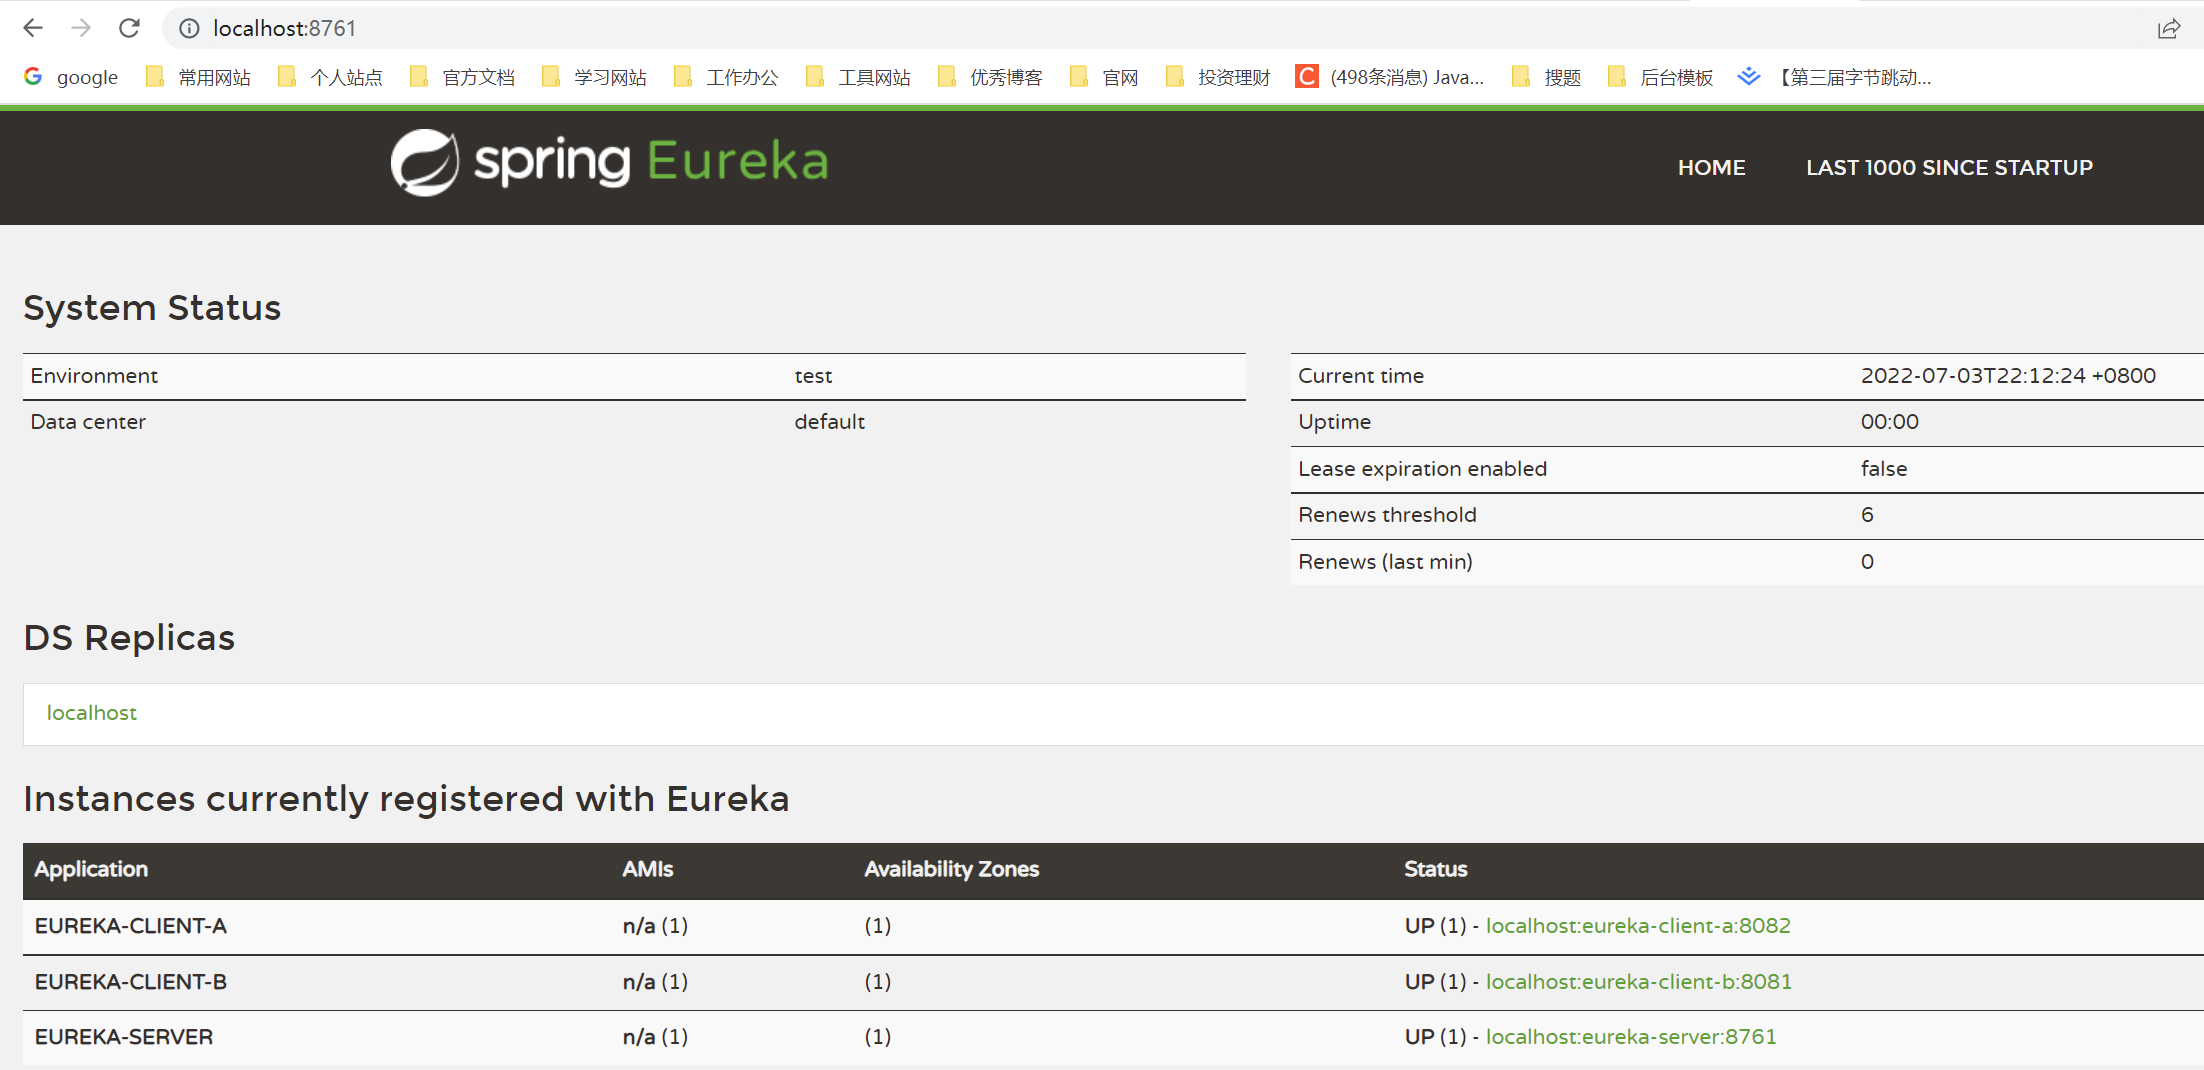Open the 投资理财 bookmark folder
2204x1070 pixels.
[x=1218, y=77]
